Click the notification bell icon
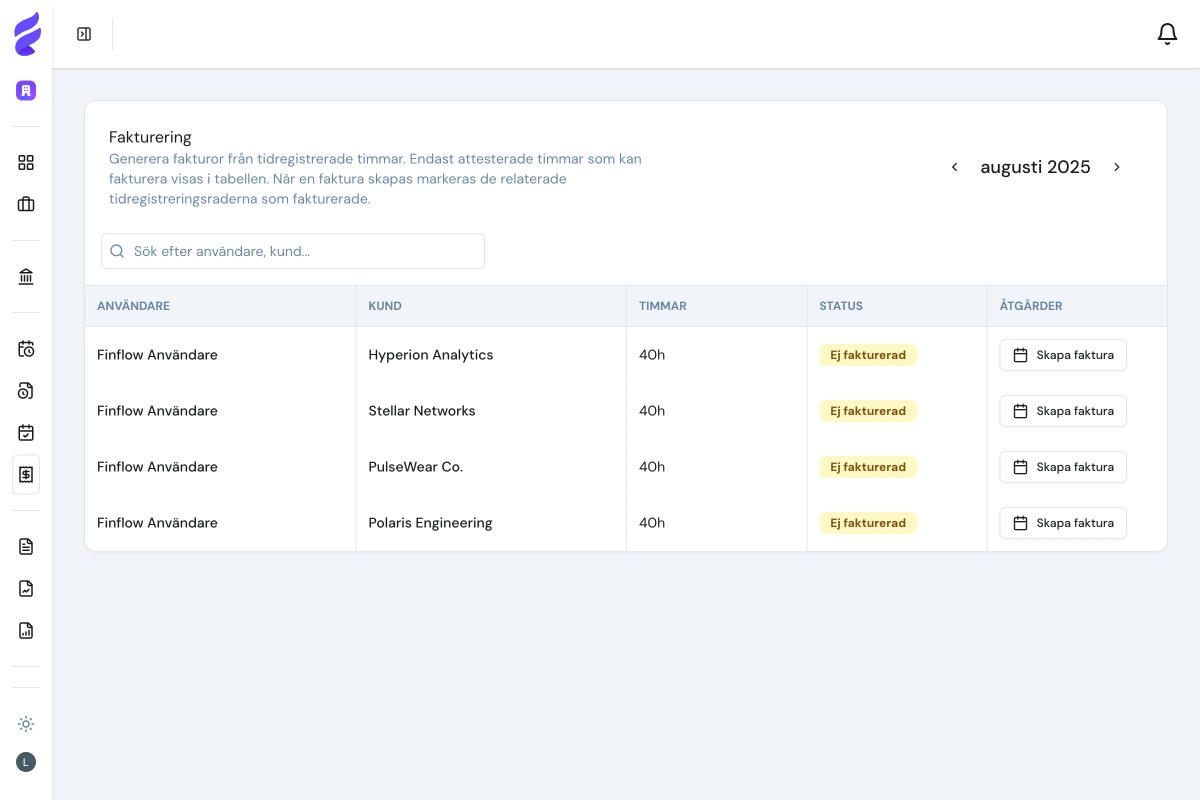 tap(1167, 33)
